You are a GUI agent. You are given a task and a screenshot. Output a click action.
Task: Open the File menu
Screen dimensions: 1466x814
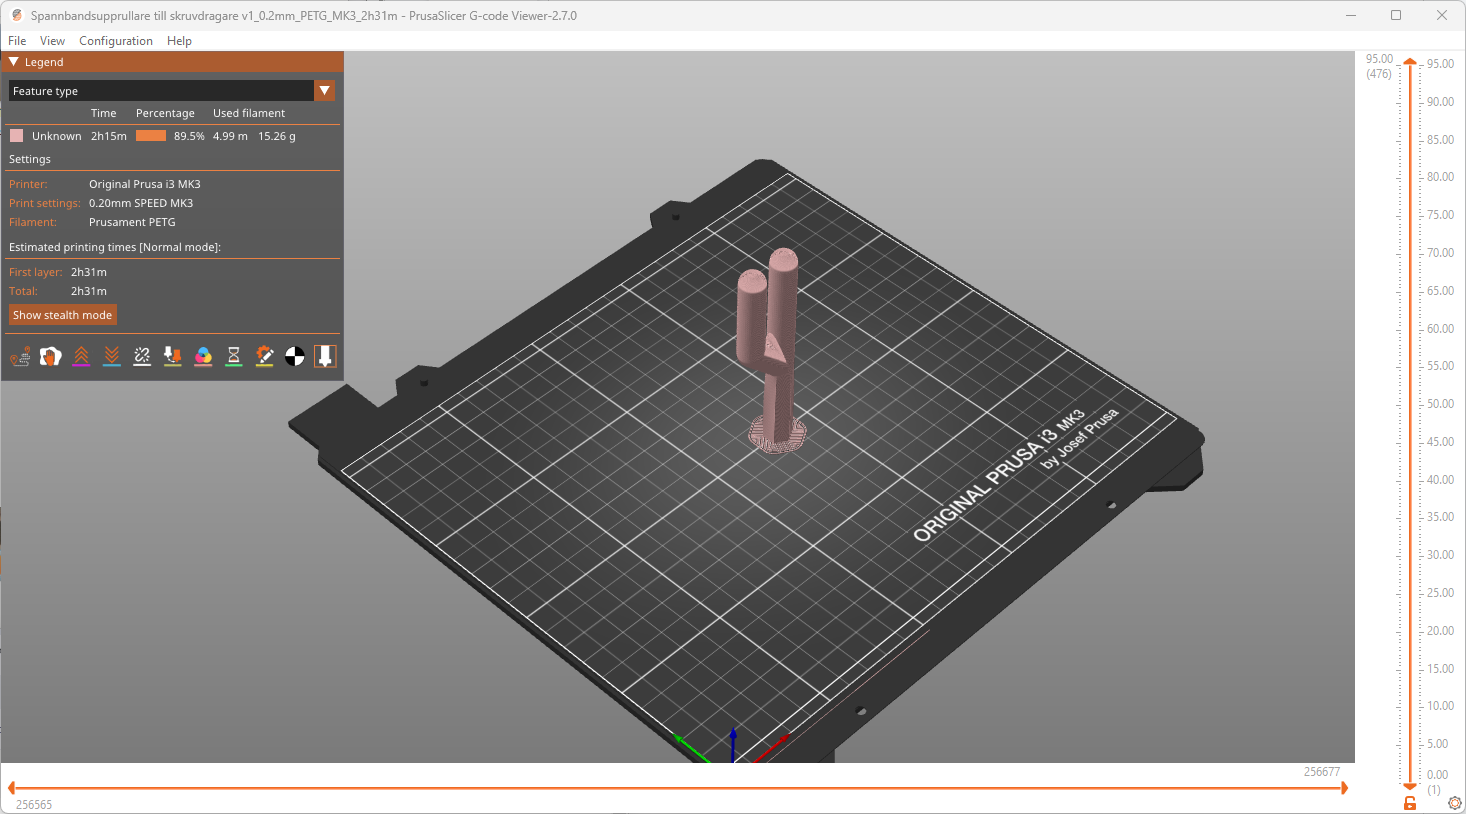click(17, 41)
